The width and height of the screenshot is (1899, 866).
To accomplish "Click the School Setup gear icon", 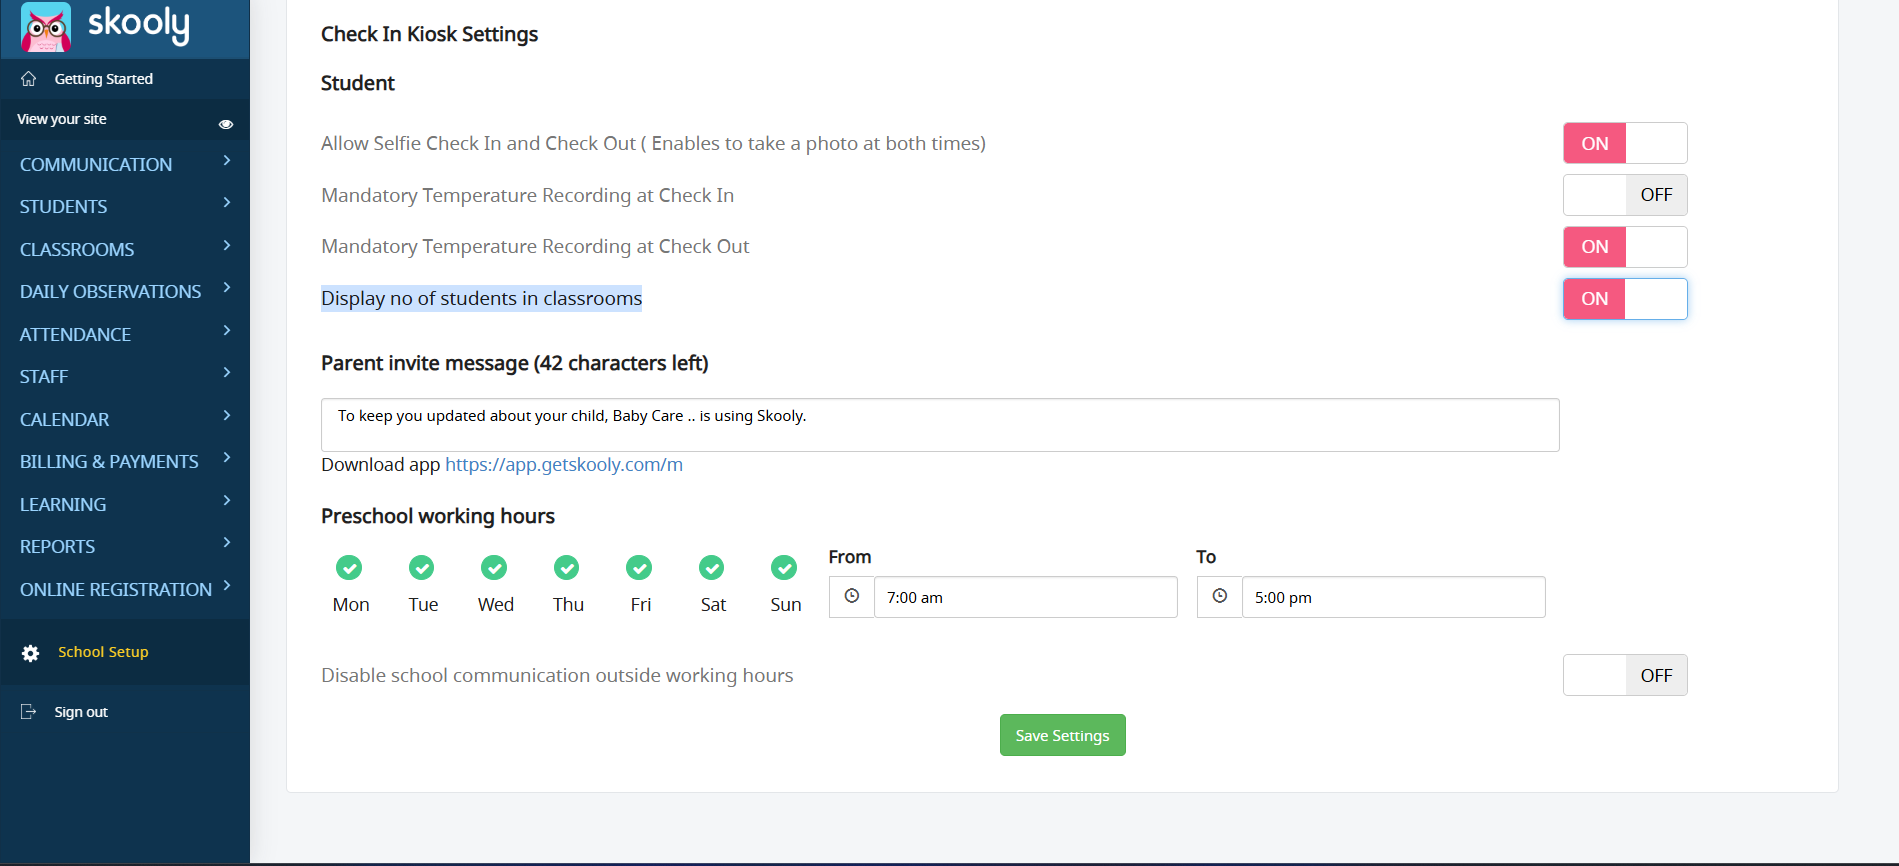I will click(31, 653).
